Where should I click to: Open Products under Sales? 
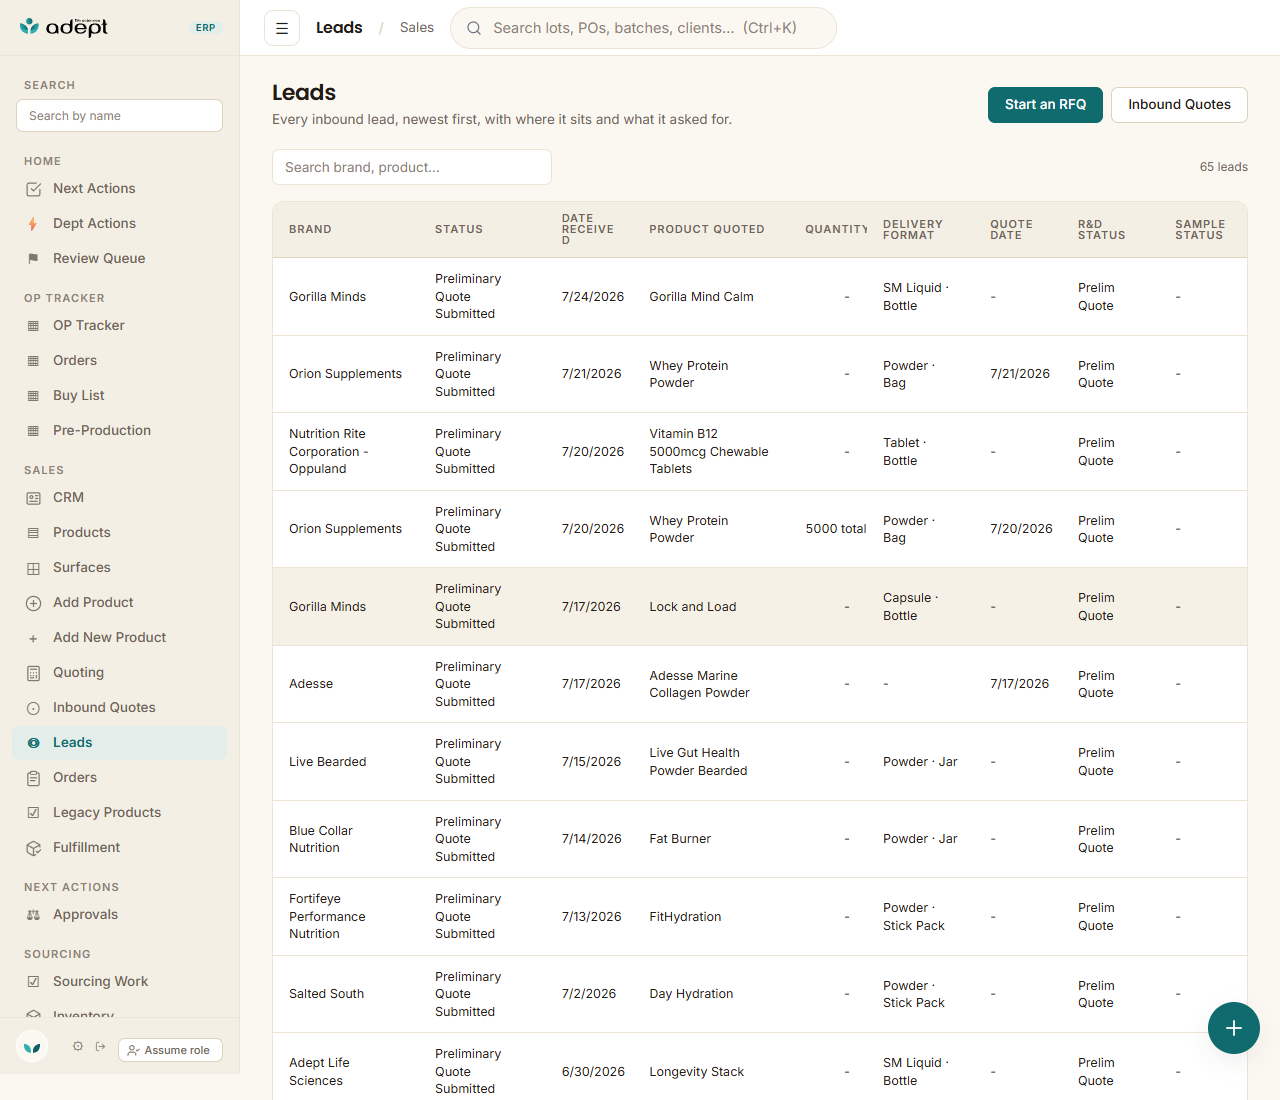tap(120, 533)
